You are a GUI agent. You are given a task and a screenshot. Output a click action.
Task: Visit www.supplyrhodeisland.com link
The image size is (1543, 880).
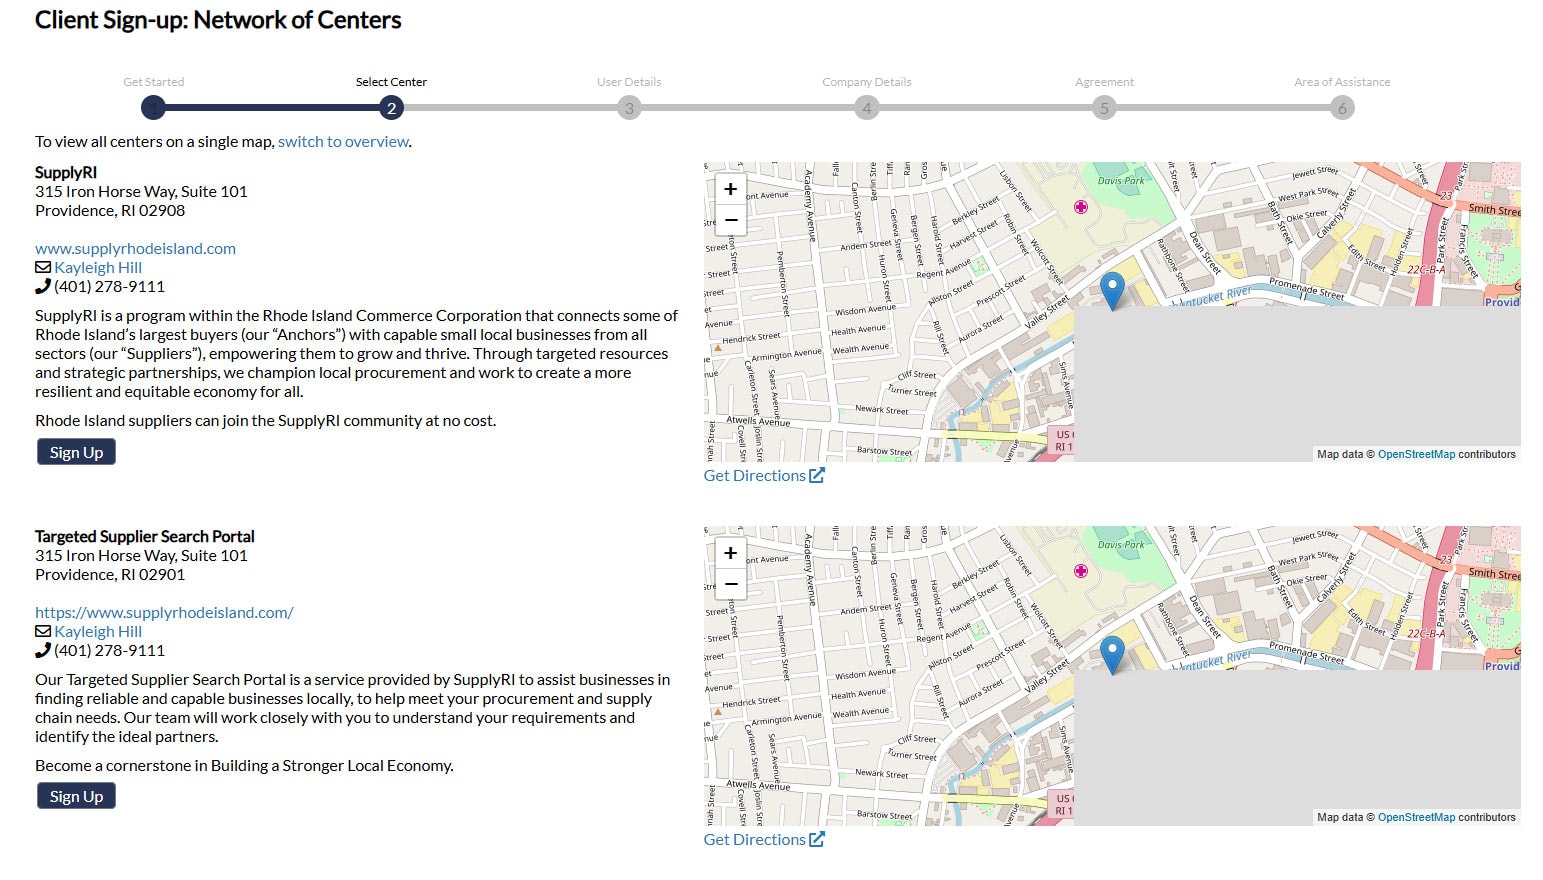(135, 248)
